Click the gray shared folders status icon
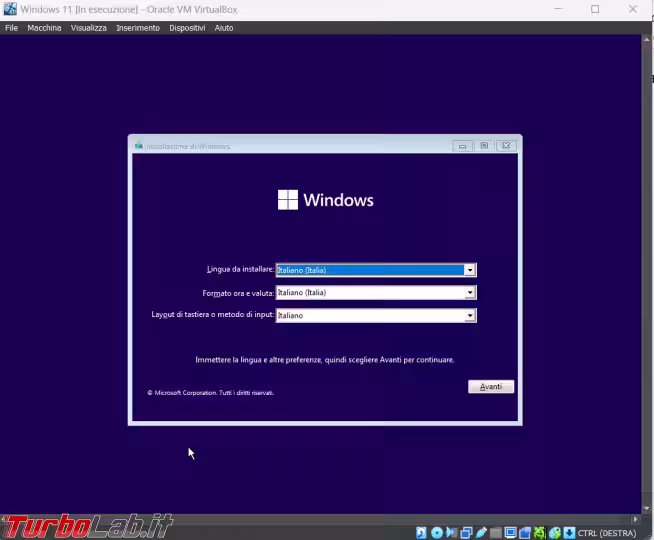The width and height of the screenshot is (654, 540). point(496,532)
